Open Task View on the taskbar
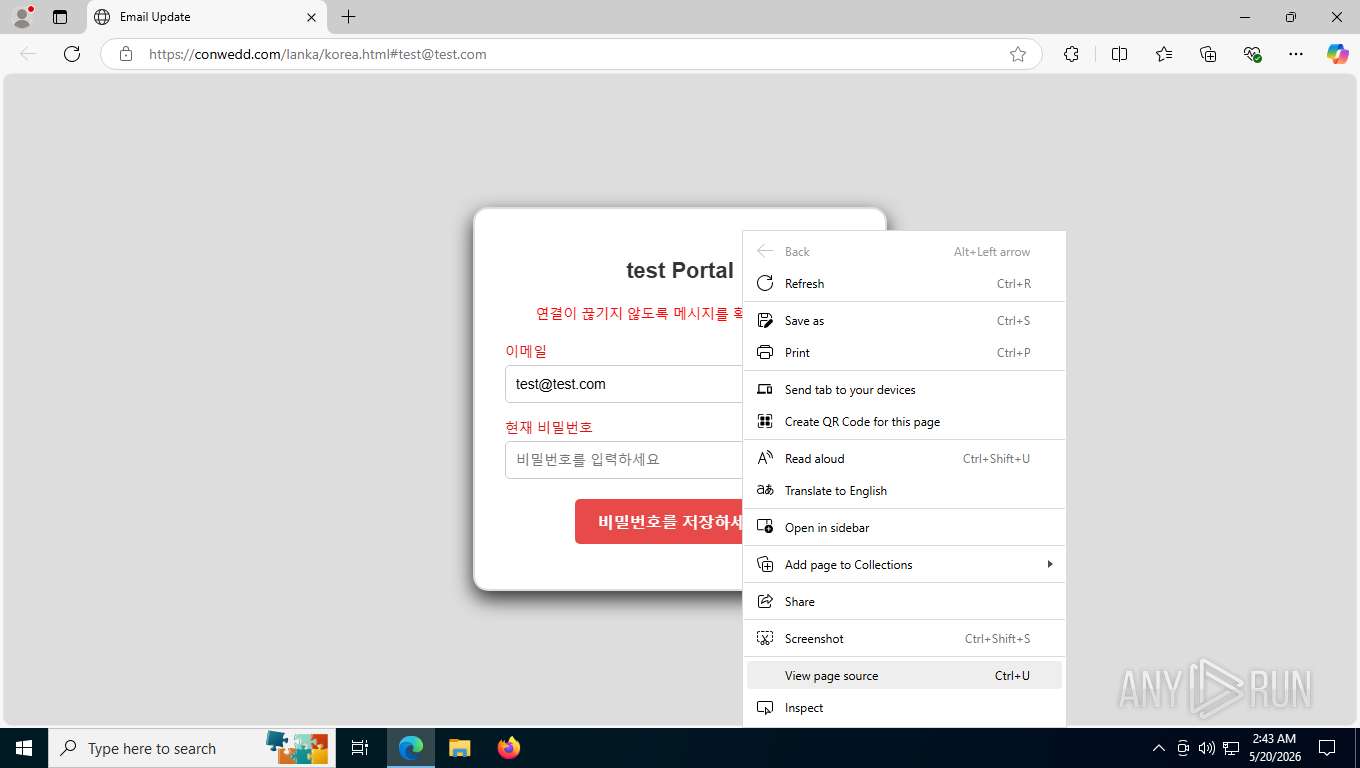Viewport: 1360px width, 768px height. pyautogui.click(x=360, y=748)
